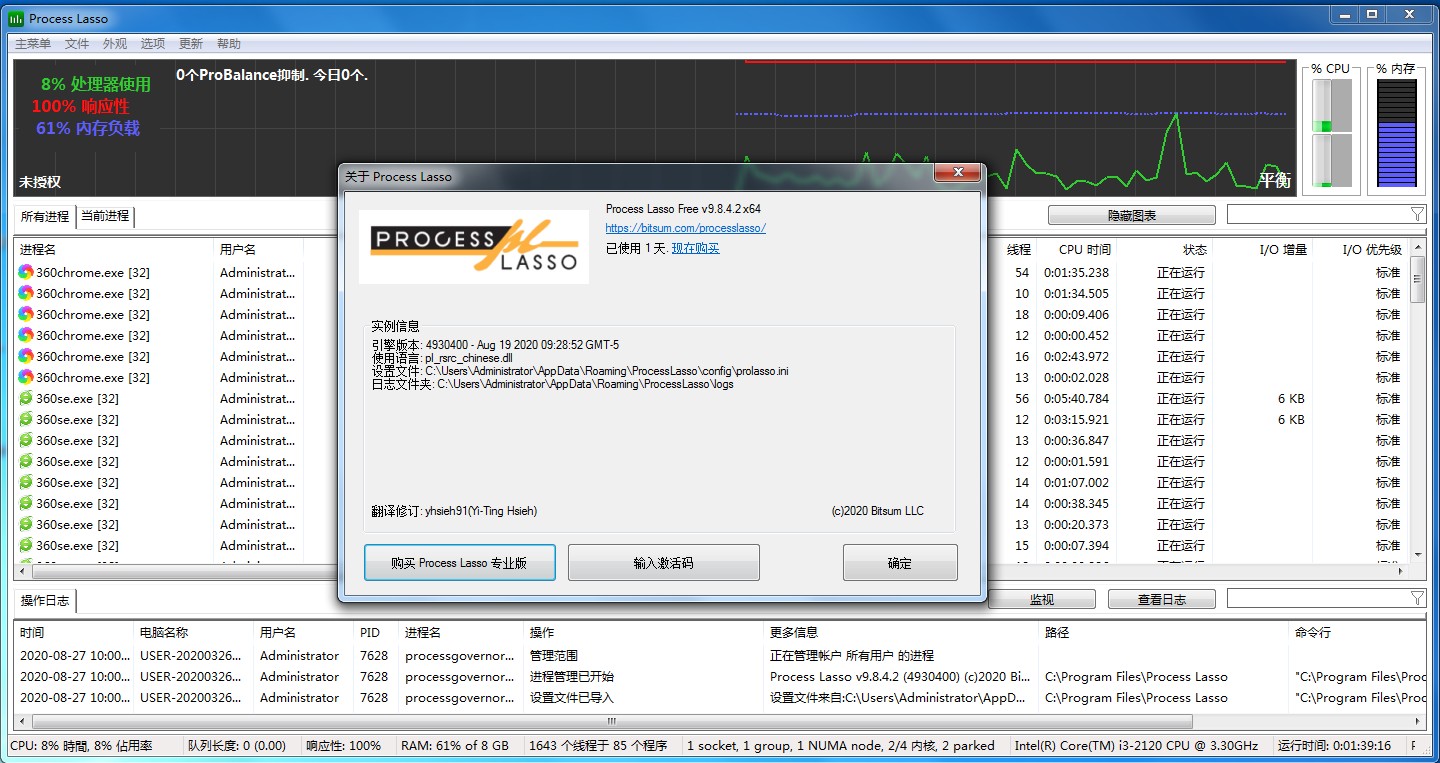Click '使用语言: pl_rsrc_chinese.dll' in the About dialog

click(442, 358)
